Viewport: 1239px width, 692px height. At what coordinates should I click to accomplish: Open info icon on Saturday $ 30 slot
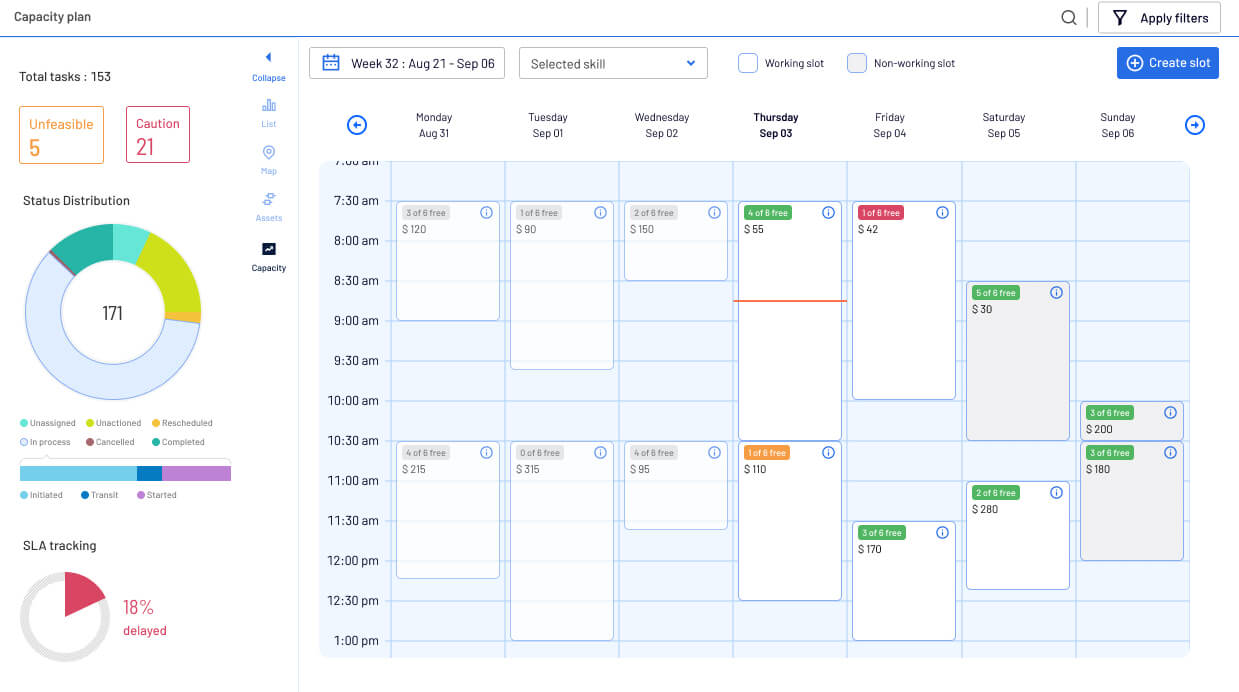point(1056,293)
